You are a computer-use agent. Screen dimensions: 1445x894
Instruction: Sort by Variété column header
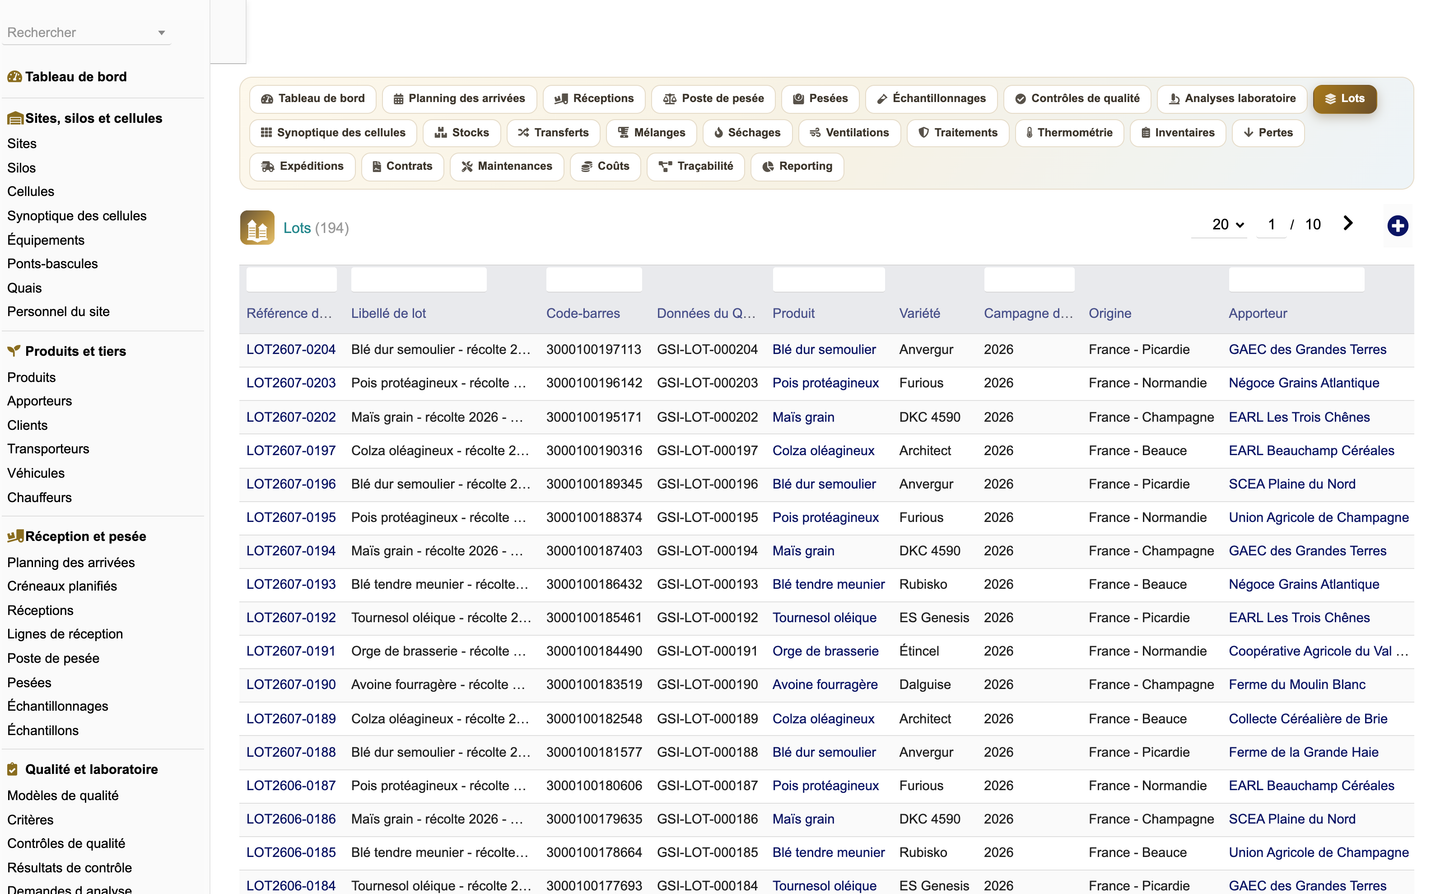pyautogui.click(x=919, y=314)
